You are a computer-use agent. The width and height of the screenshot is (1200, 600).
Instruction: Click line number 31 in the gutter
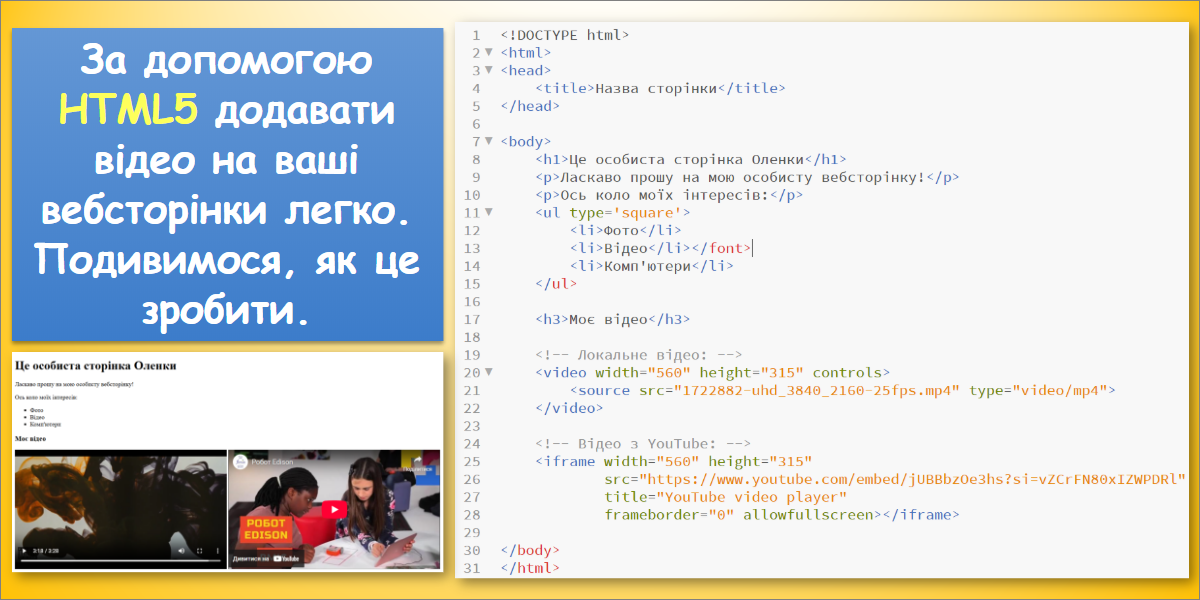click(473, 568)
